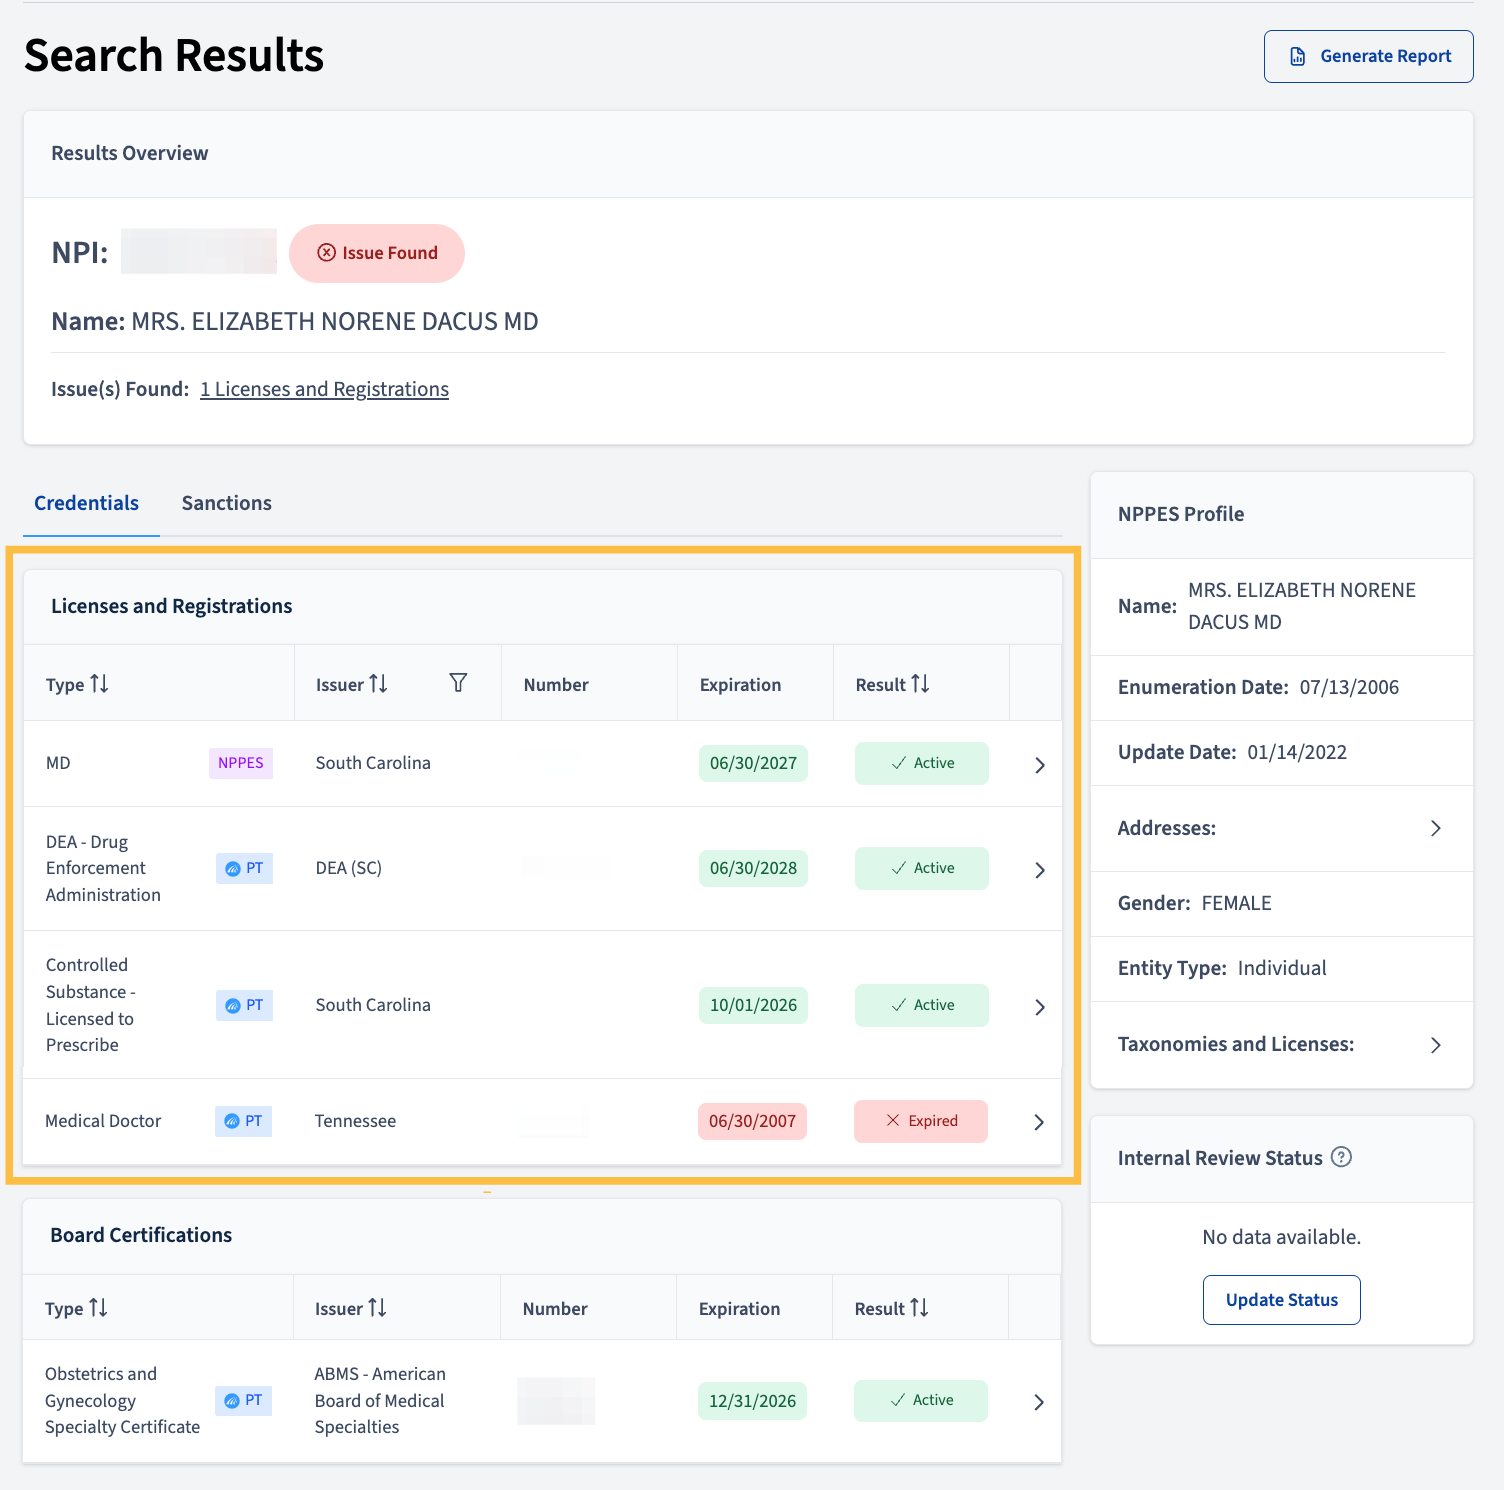This screenshot has width=1504, height=1490.
Task: Sort Board Certifications by Issuer
Action: (377, 1308)
